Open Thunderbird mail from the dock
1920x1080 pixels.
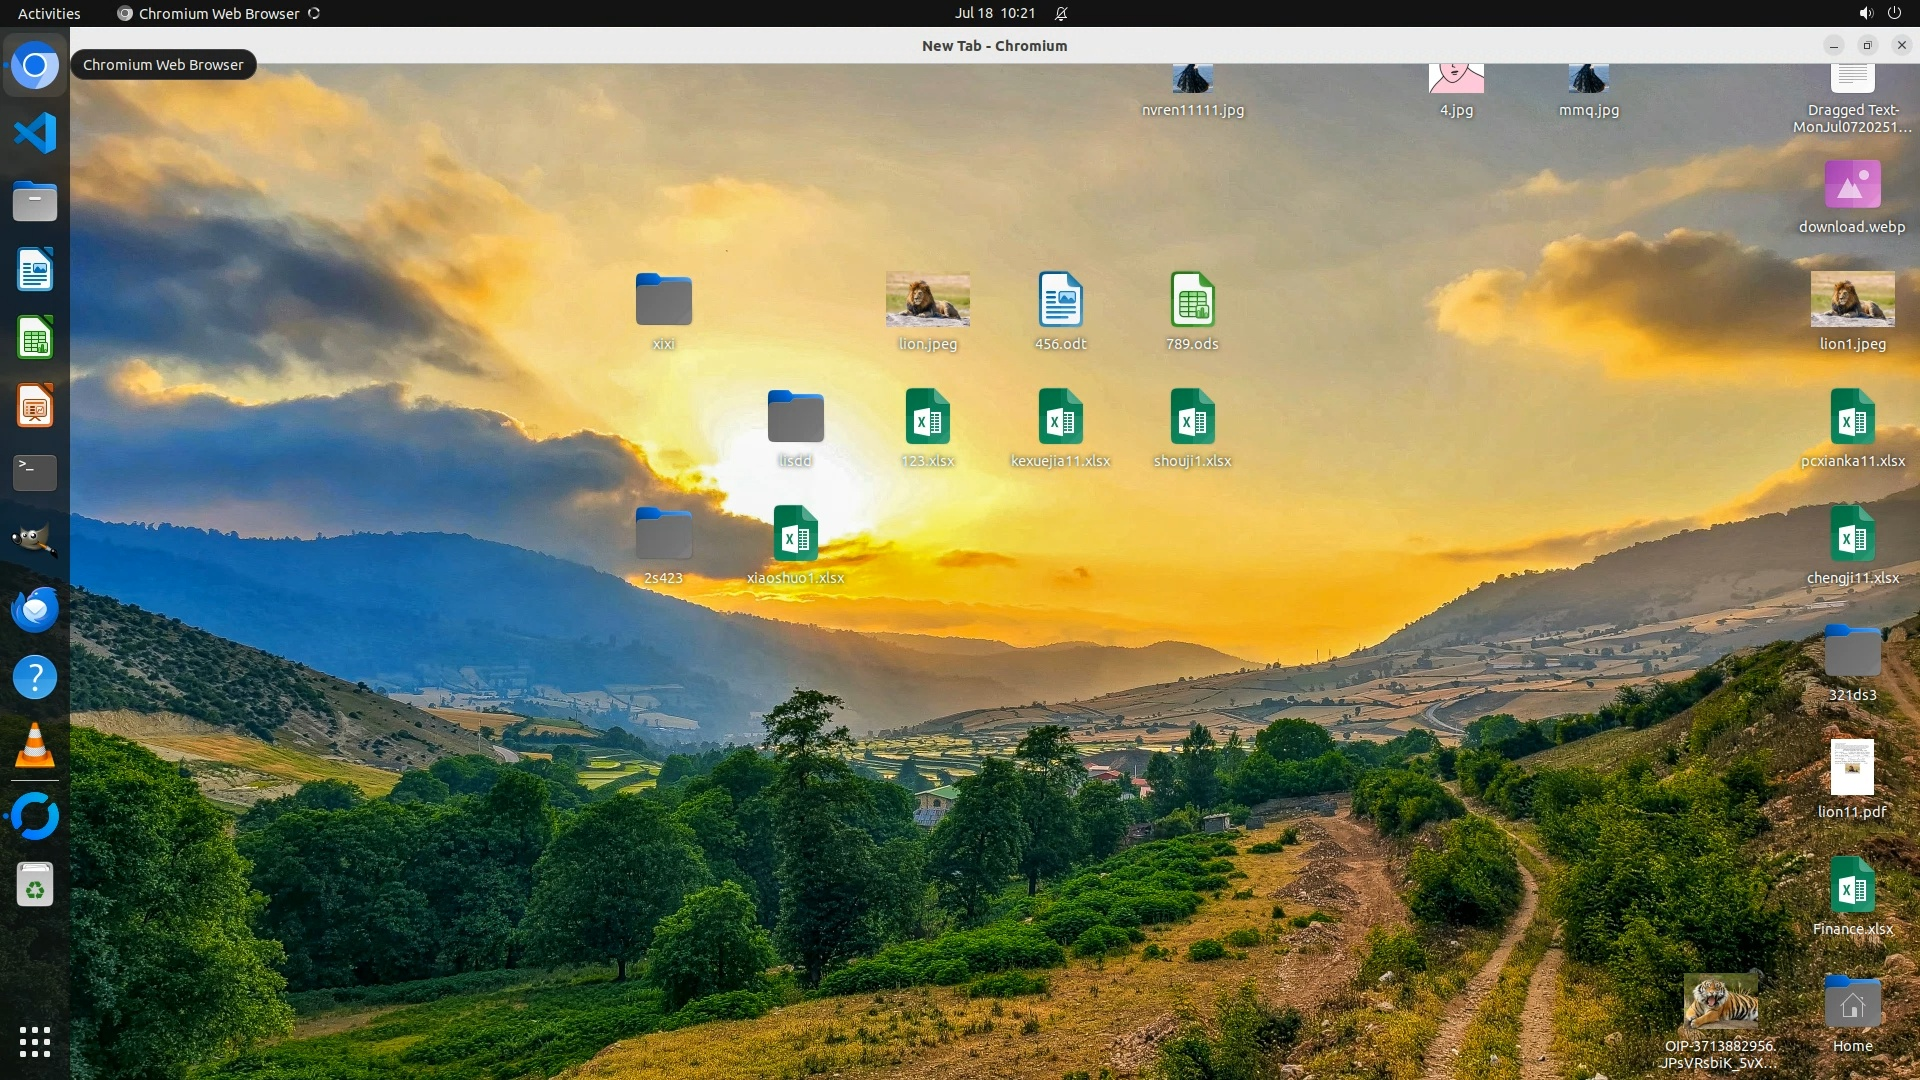click(x=35, y=609)
